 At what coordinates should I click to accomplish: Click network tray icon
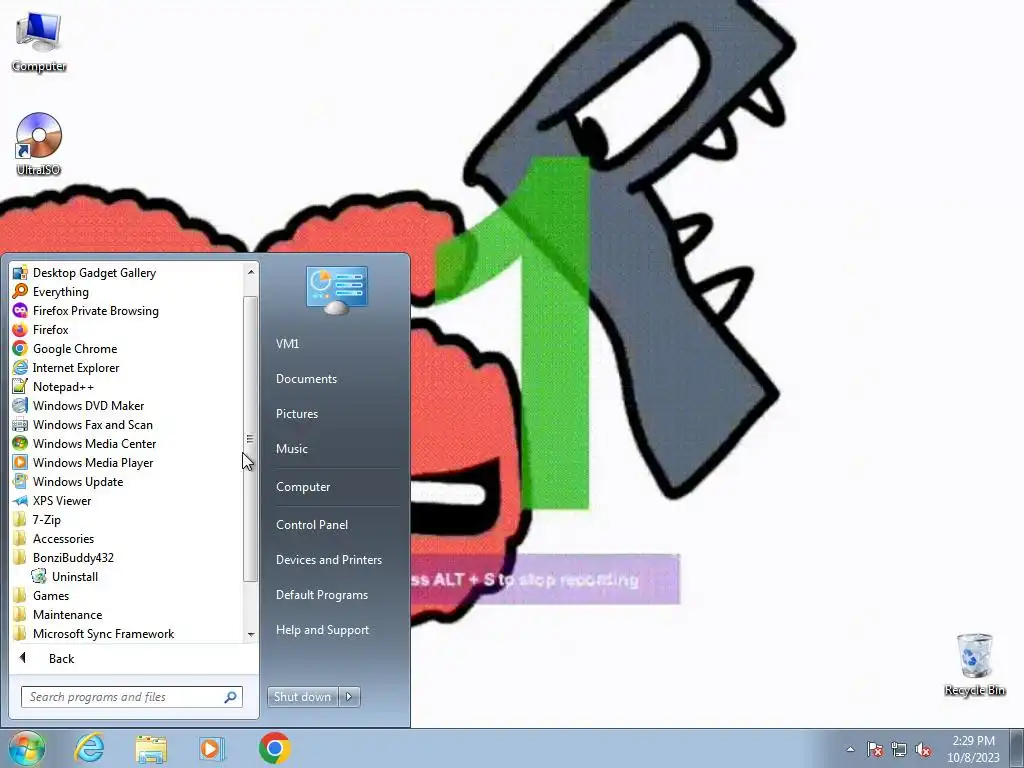[x=899, y=749]
